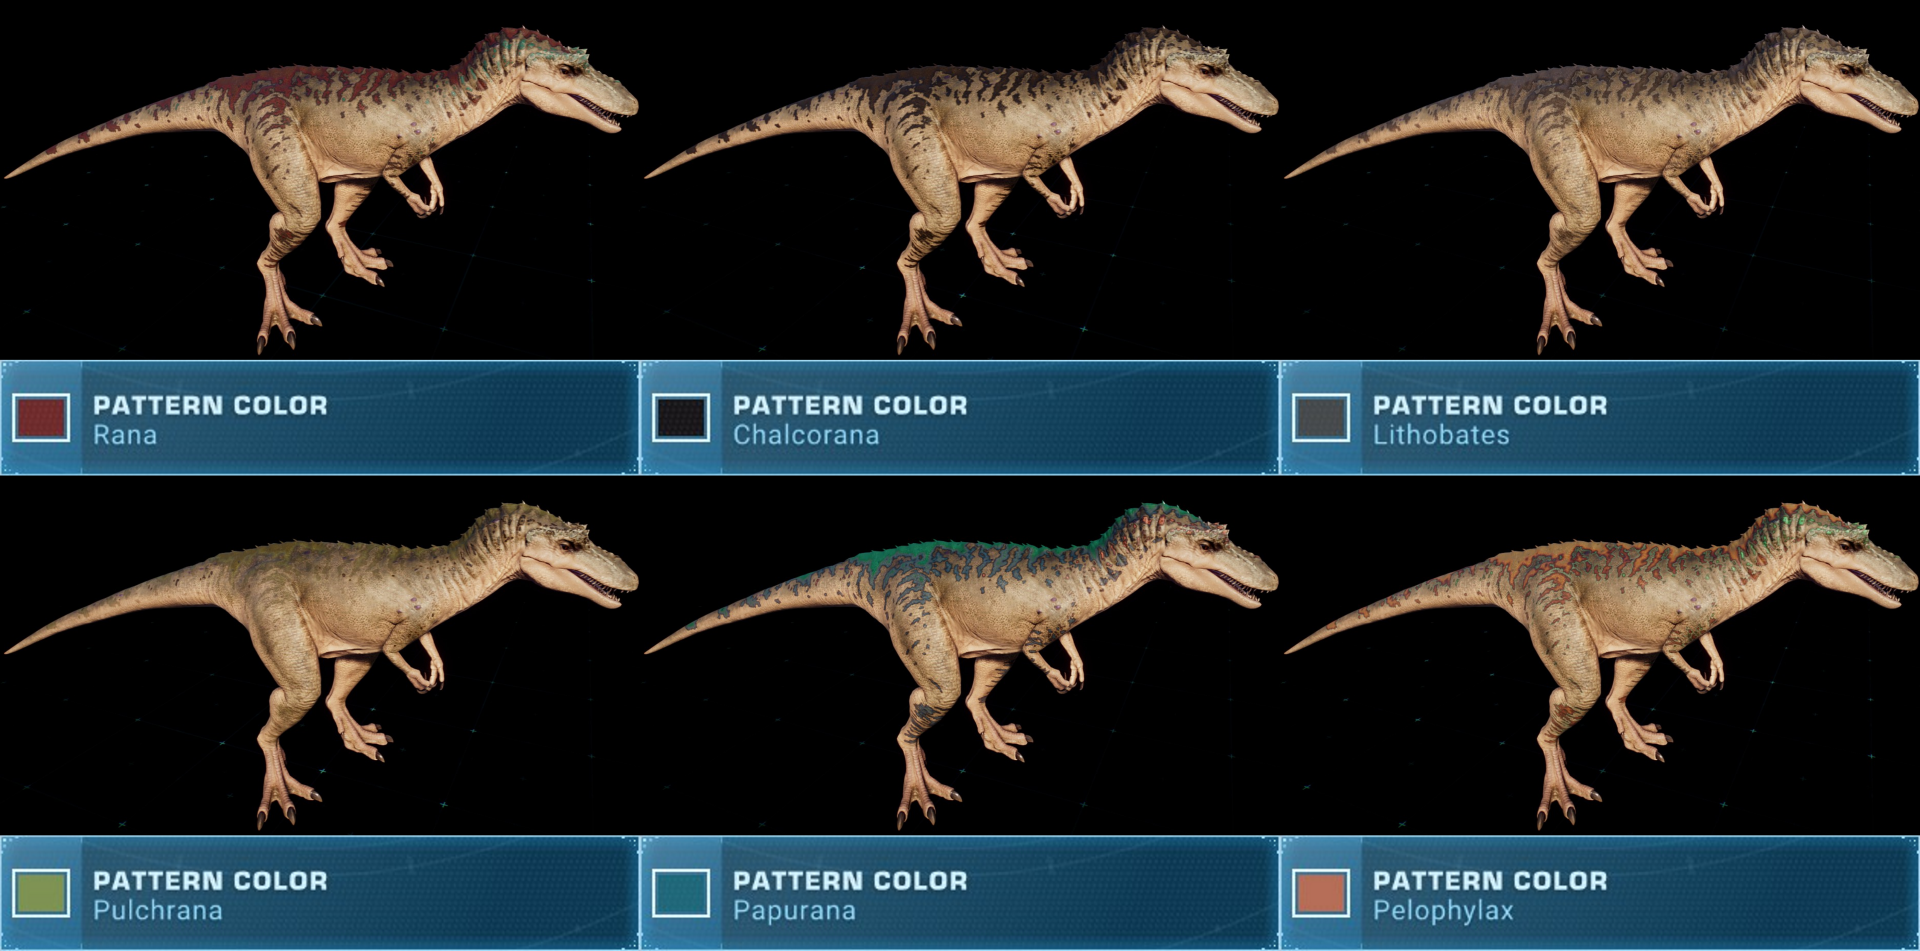Image resolution: width=1920 pixels, height=951 pixels.
Task: Click the gray Lithobates color swatch
Action: click(1321, 418)
